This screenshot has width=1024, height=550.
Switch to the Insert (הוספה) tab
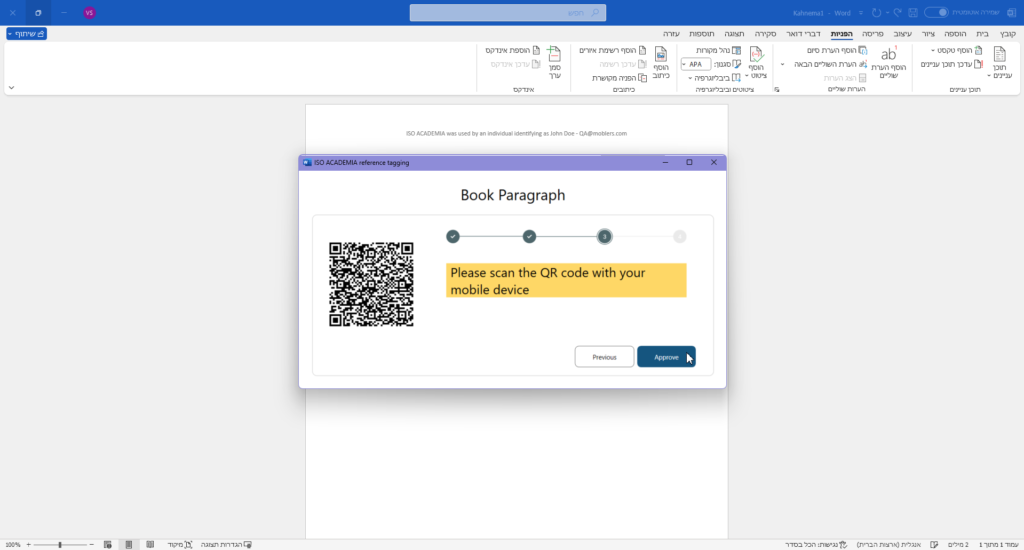tap(955, 33)
